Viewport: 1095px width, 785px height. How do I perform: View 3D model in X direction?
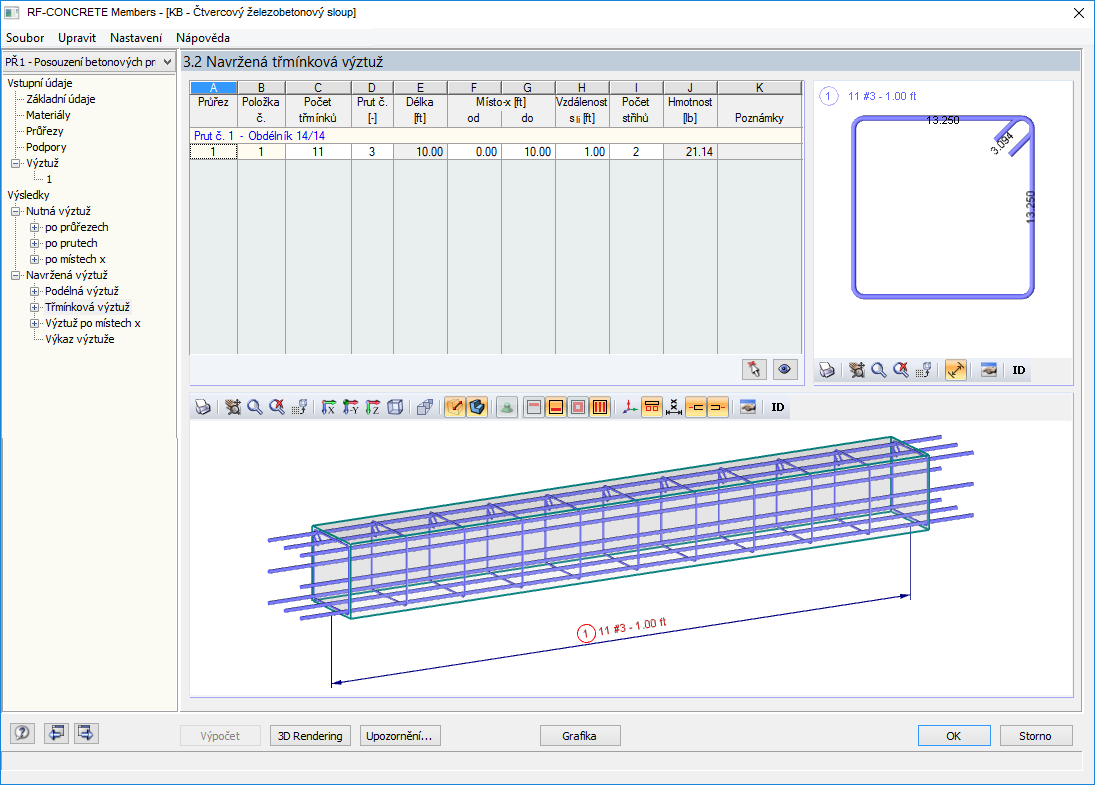329,407
